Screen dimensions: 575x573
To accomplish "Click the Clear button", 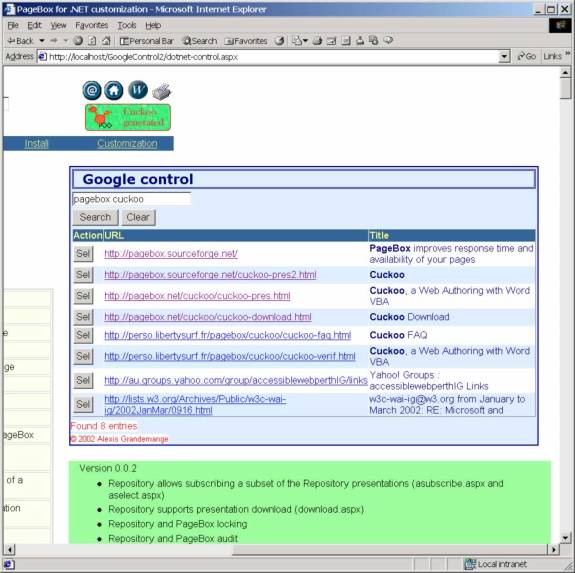I will (138, 217).
